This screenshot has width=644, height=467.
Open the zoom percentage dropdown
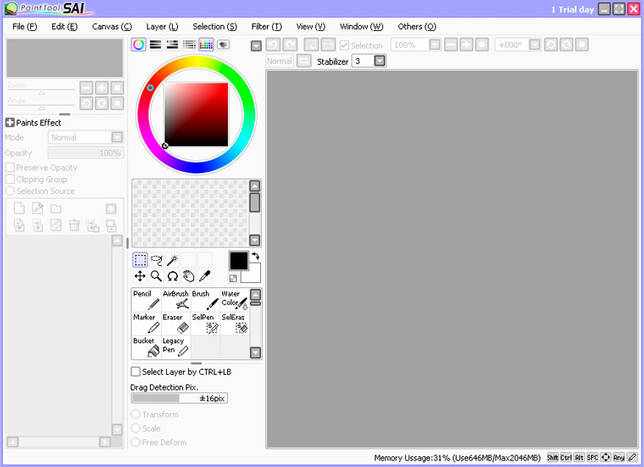[x=435, y=44]
